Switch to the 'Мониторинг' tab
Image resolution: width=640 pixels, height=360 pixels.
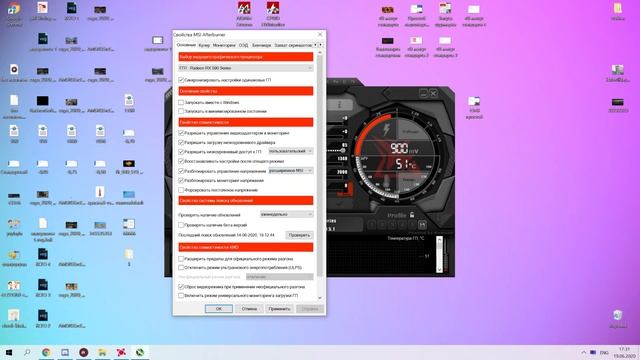[x=224, y=45]
